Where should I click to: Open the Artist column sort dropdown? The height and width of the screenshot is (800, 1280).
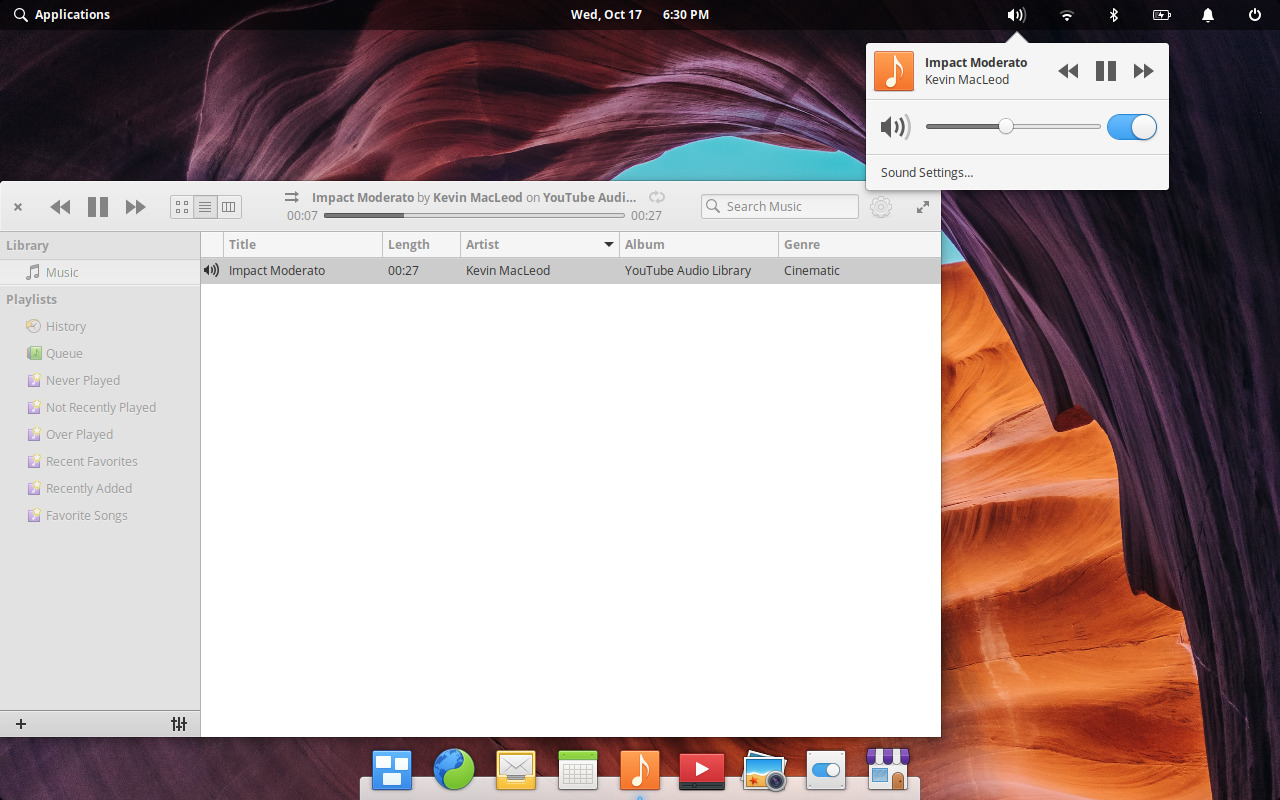[608, 244]
